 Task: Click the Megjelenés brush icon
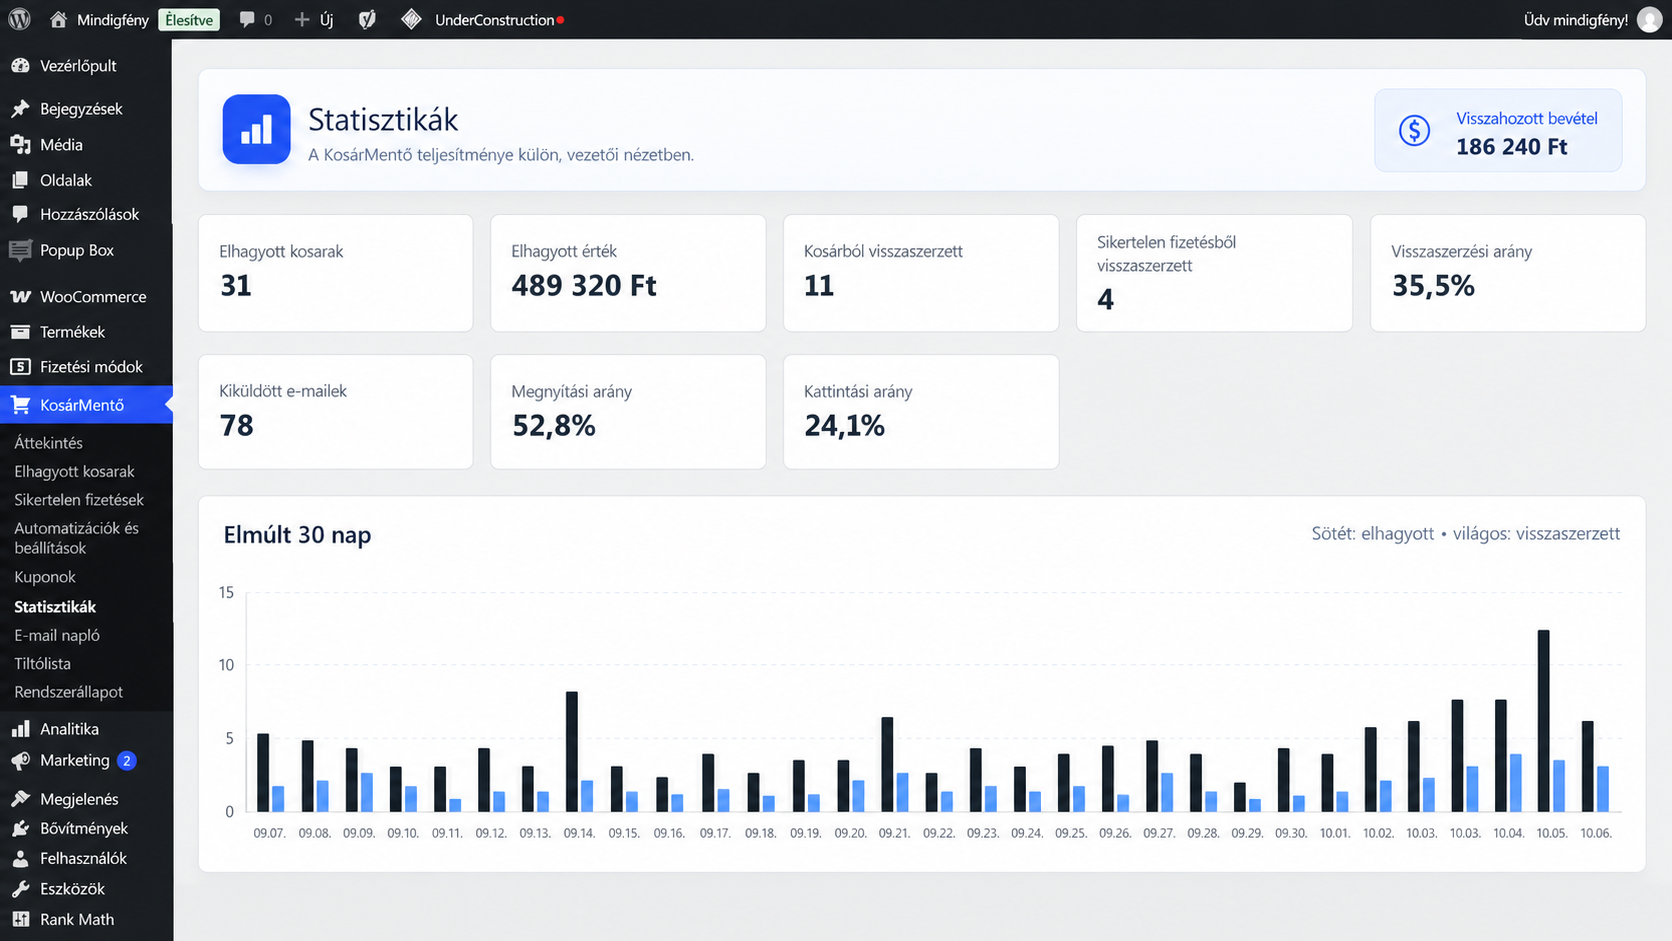(x=20, y=799)
